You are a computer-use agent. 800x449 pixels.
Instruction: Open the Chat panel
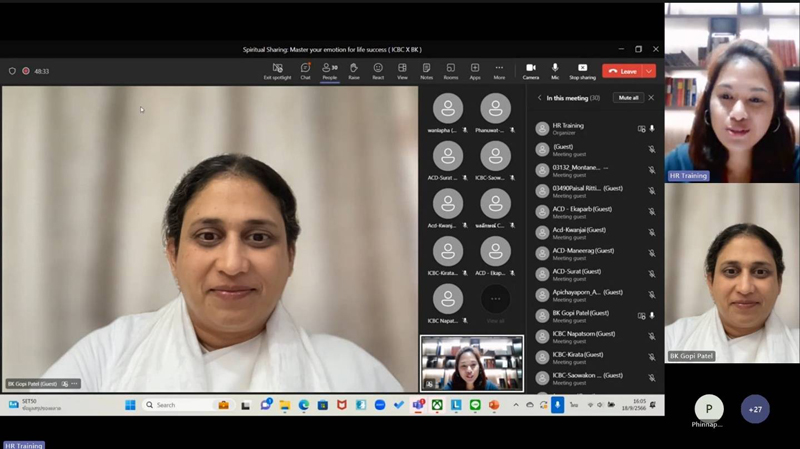click(305, 70)
